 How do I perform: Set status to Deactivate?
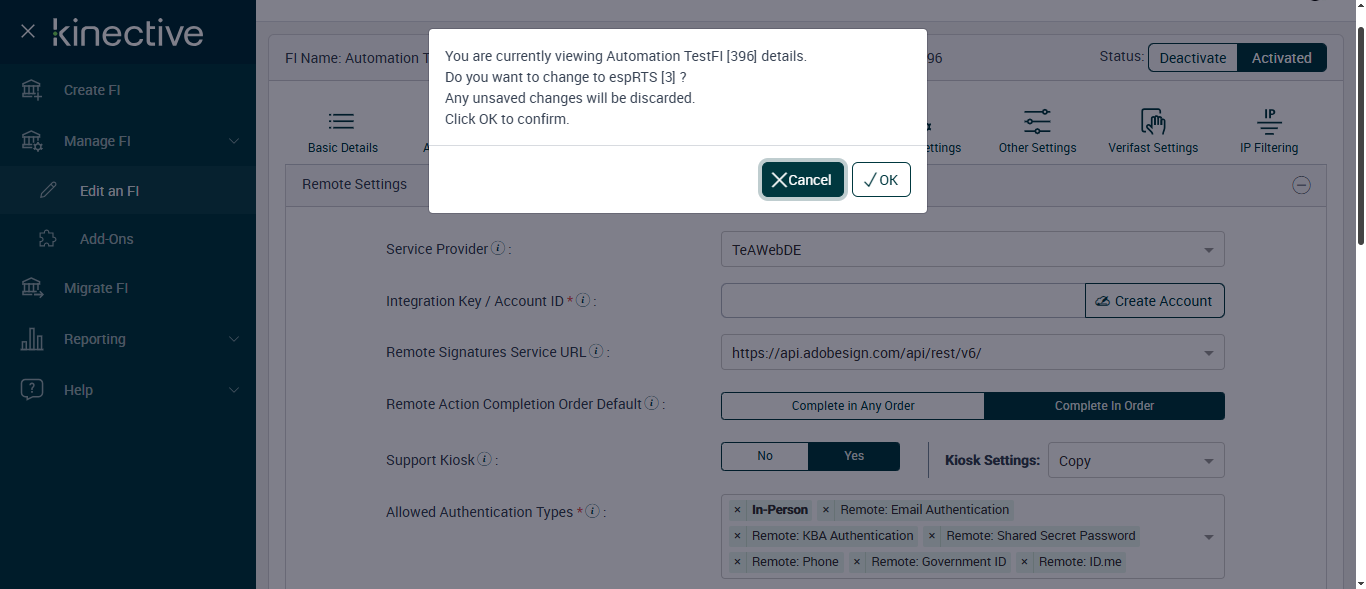click(x=1192, y=58)
